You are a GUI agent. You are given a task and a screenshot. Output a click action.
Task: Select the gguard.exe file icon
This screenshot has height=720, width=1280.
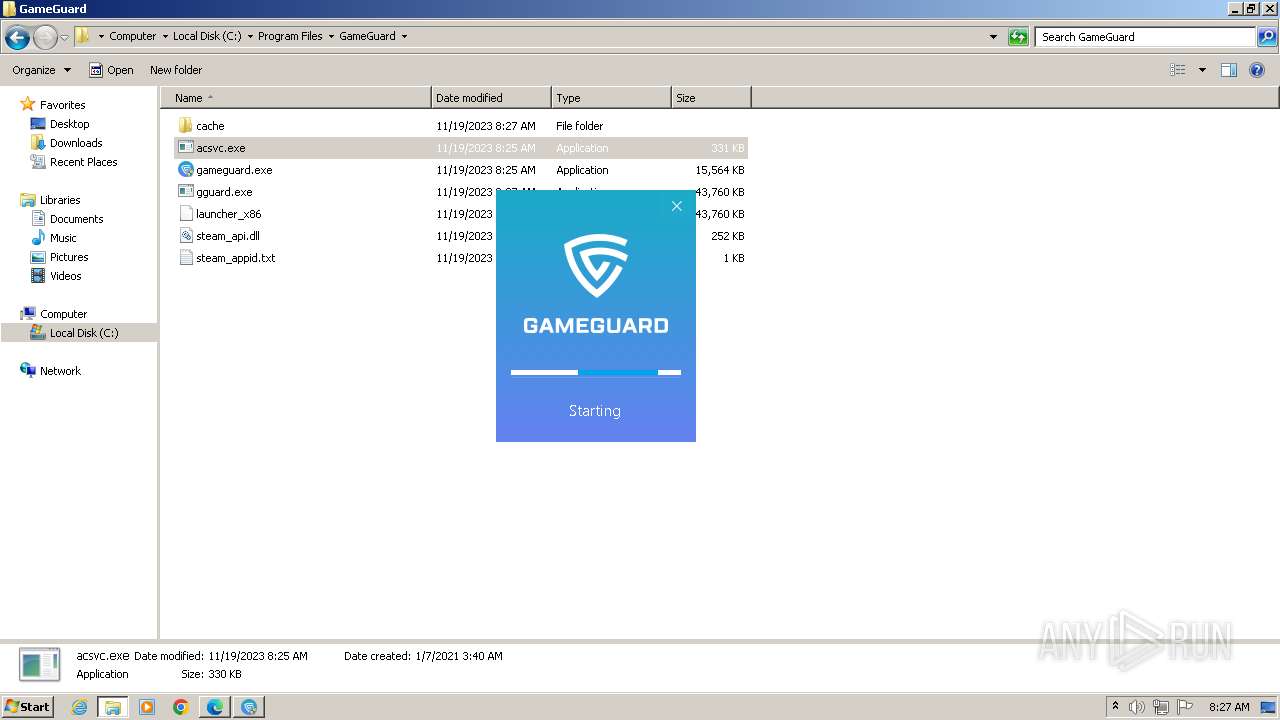click(x=185, y=192)
